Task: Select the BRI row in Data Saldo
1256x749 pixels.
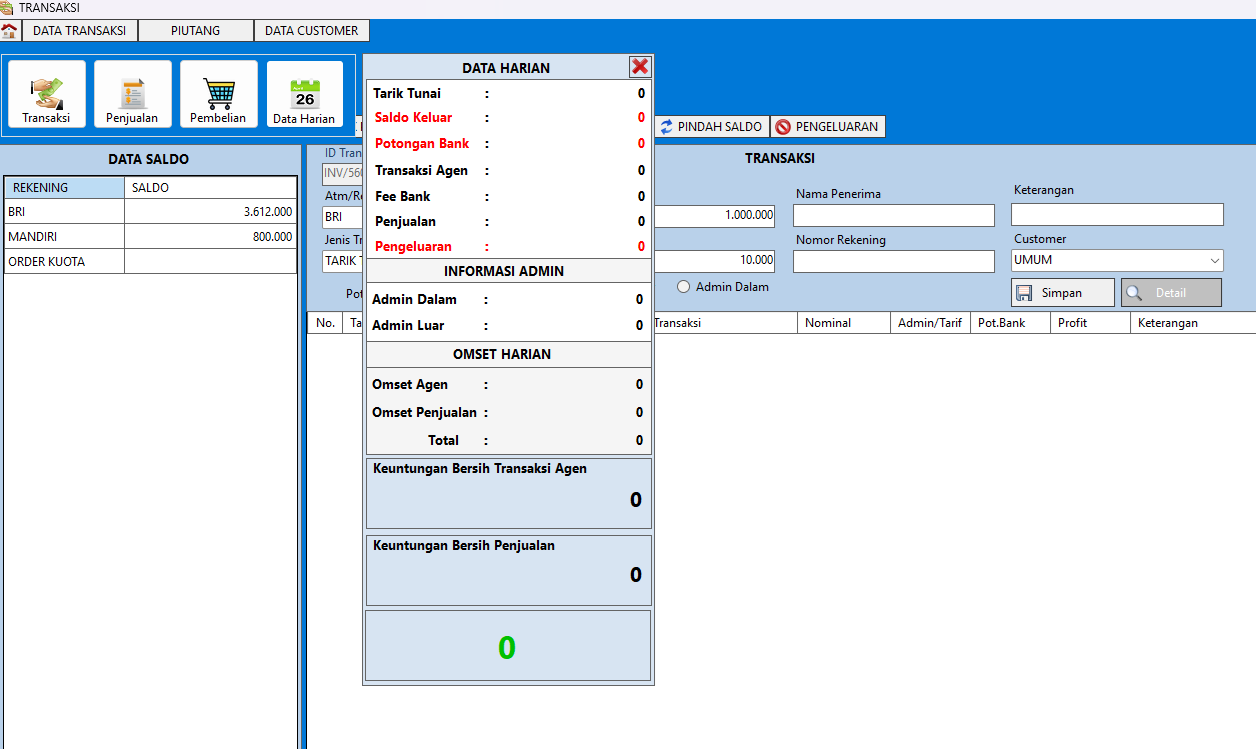Action: click(150, 212)
